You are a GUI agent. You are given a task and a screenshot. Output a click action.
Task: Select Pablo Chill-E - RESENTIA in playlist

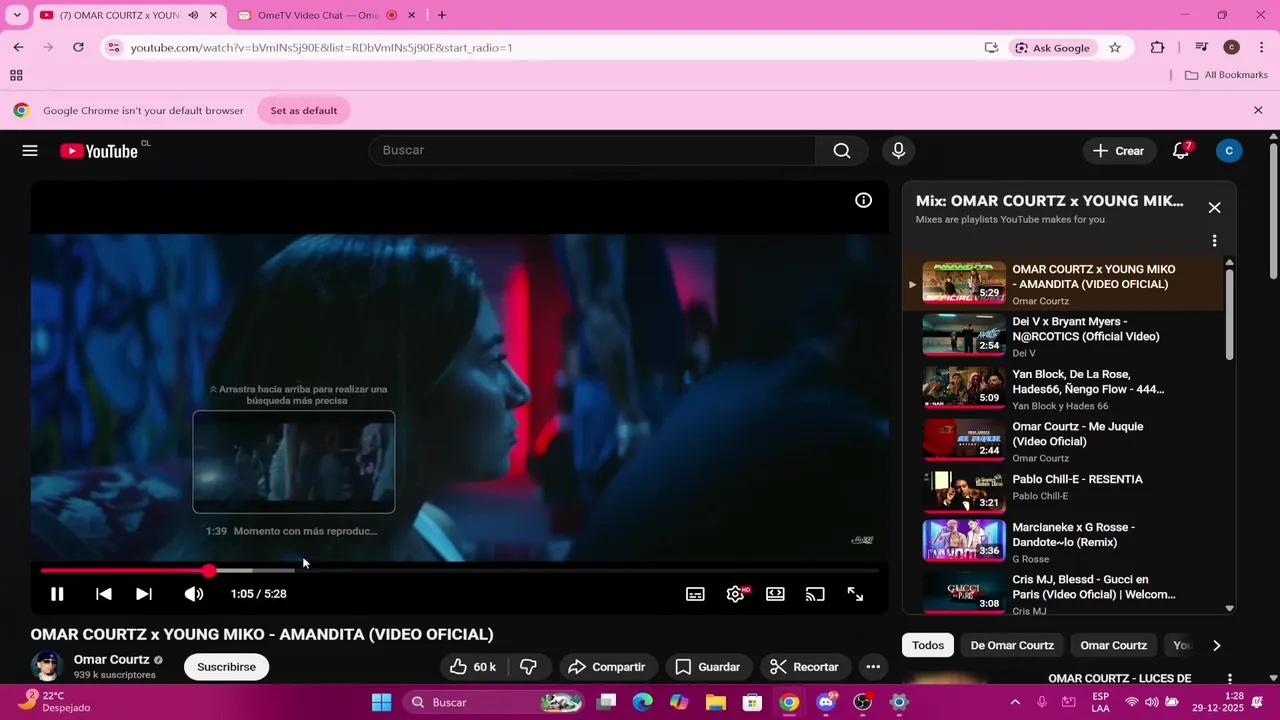click(1064, 494)
